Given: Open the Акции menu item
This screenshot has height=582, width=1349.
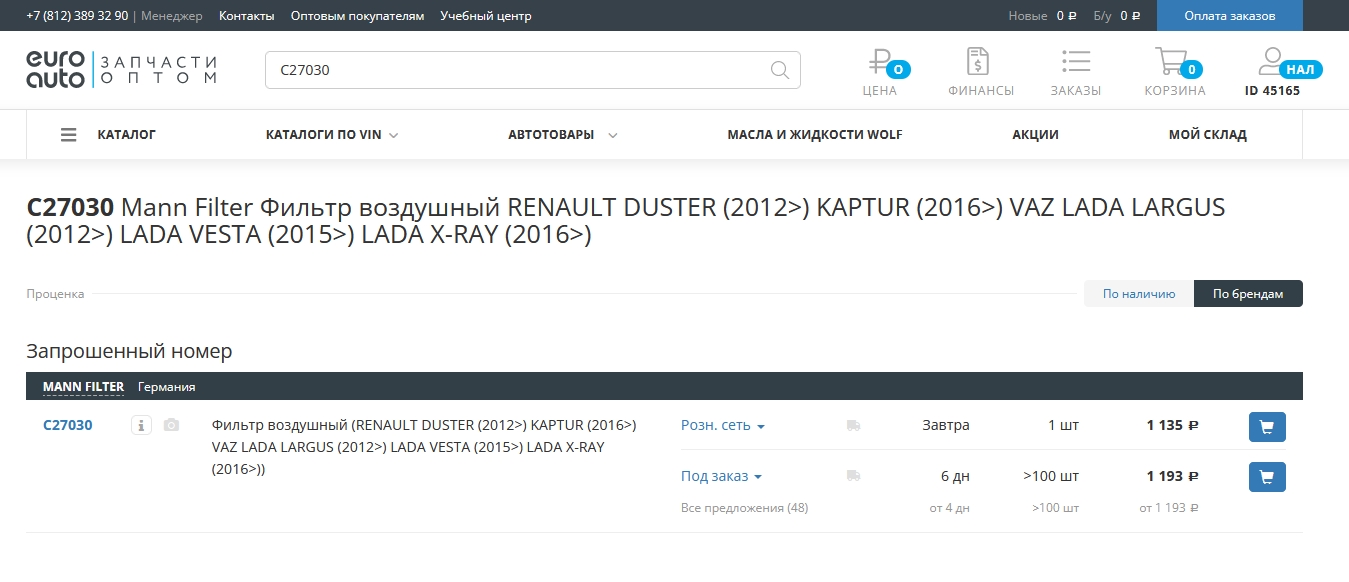Looking at the screenshot, I should (1035, 135).
